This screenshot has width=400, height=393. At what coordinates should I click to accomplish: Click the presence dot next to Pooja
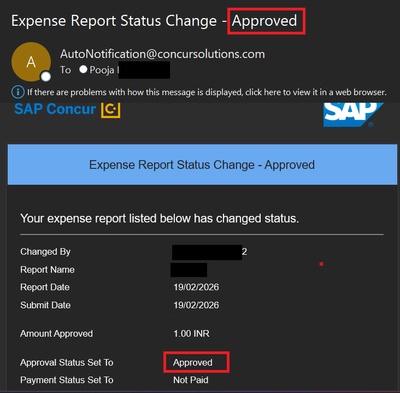[x=83, y=69]
